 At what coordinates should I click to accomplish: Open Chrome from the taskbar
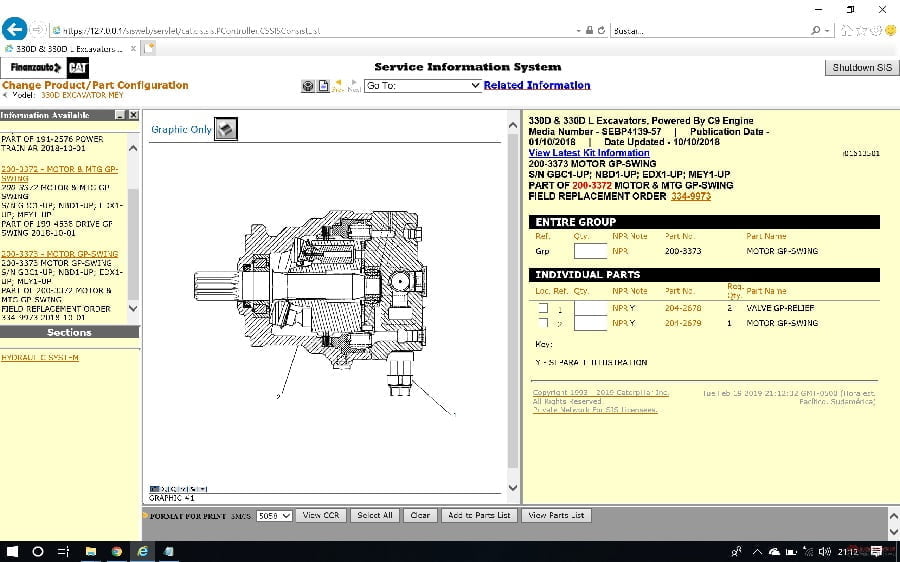[x=117, y=552]
